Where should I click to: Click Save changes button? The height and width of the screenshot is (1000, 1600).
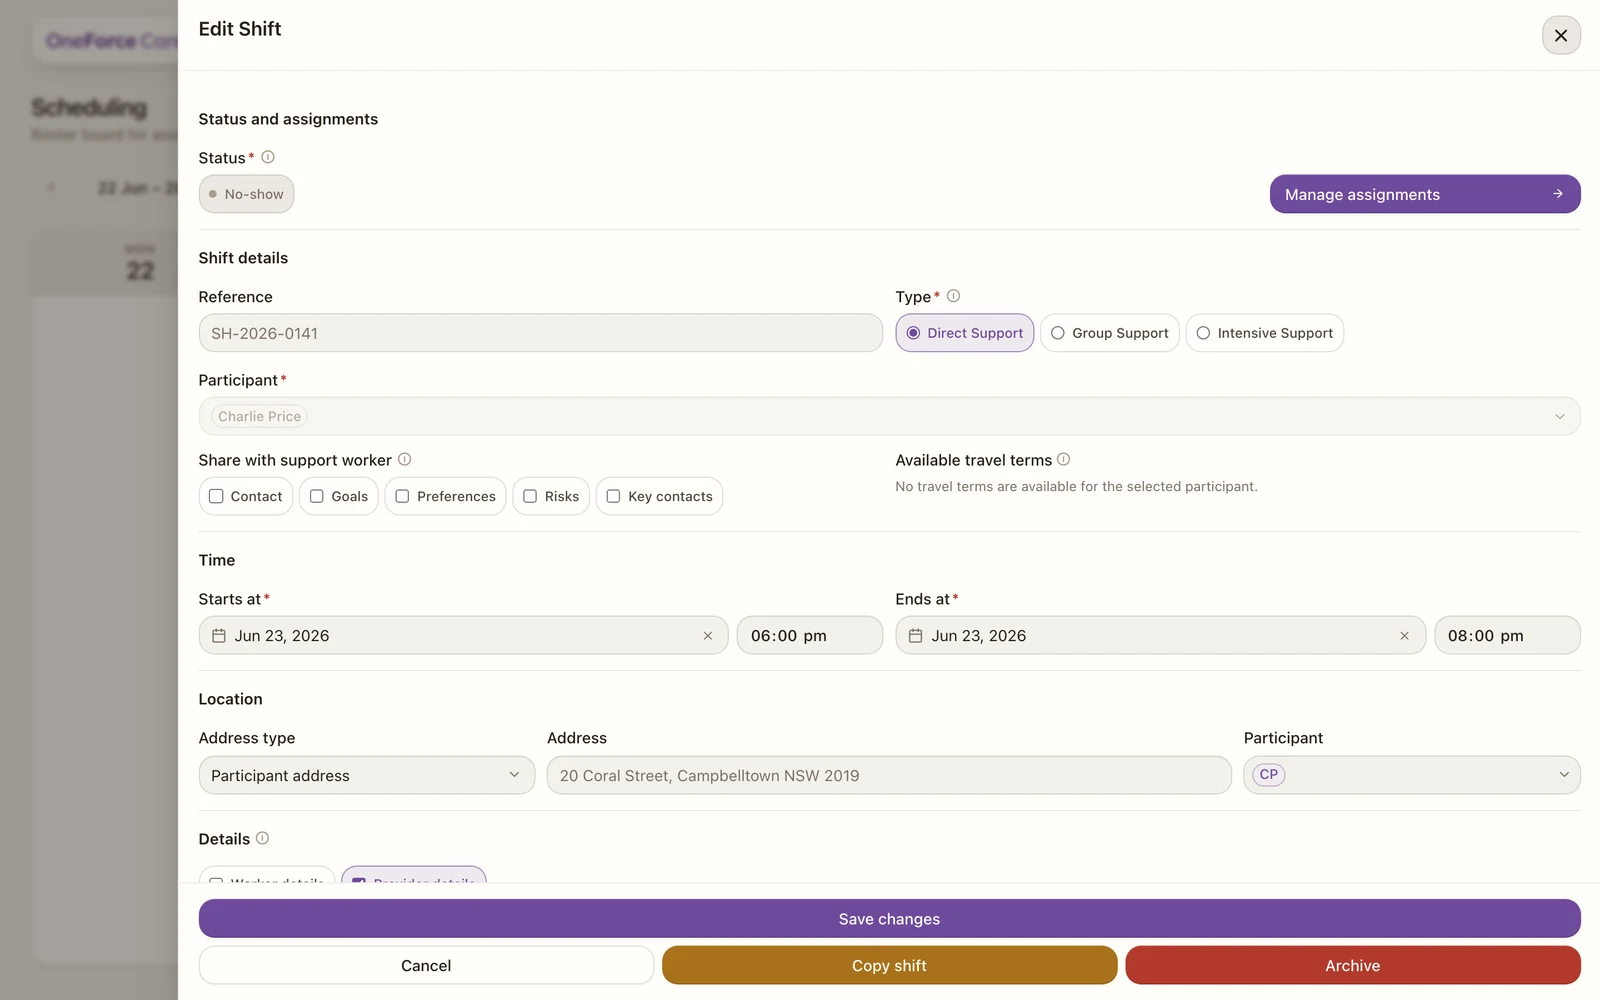(x=889, y=919)
